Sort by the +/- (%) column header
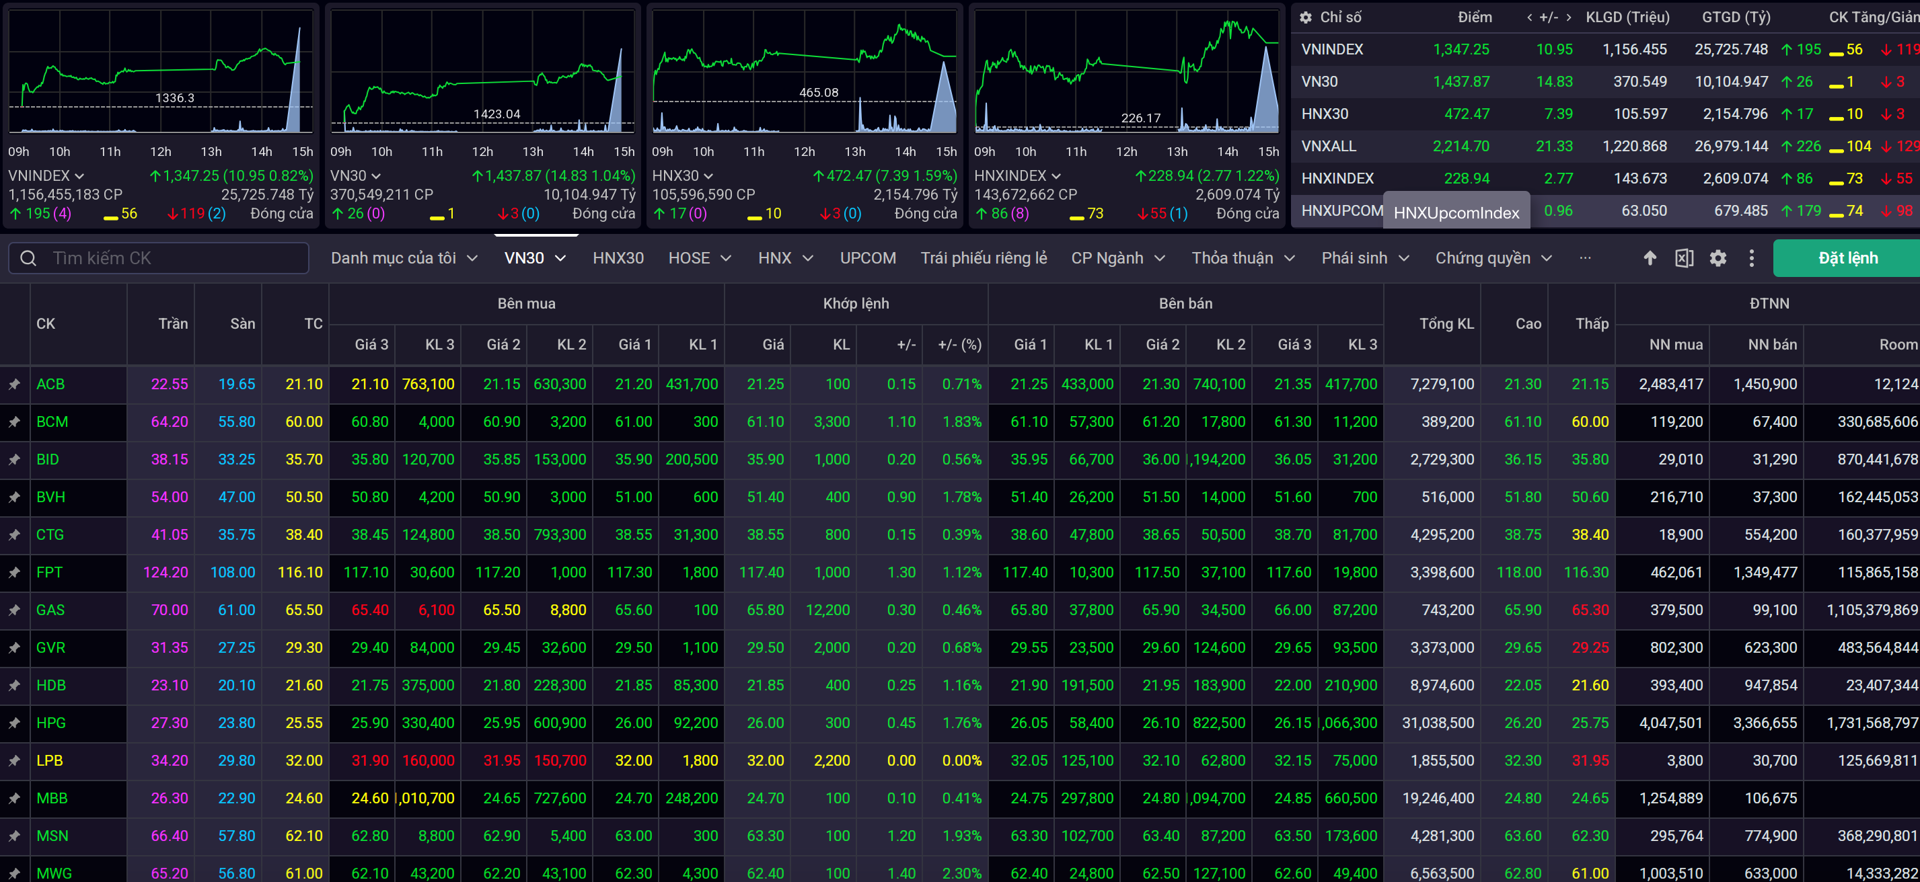The height and width of the screenshot is (882, 1920). pyautogui.click(x=959, y=345)
